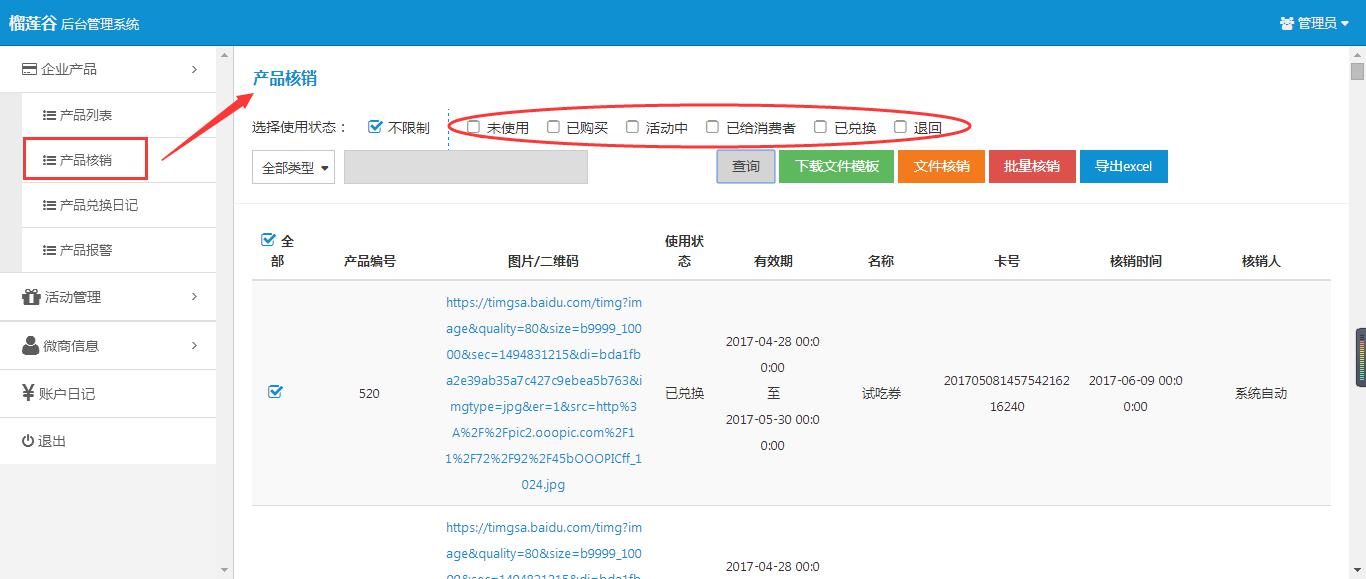Click the 榴莲谷 brand logo
Image resolution: width=1366 pixels, height=579 pixels.
32,23
